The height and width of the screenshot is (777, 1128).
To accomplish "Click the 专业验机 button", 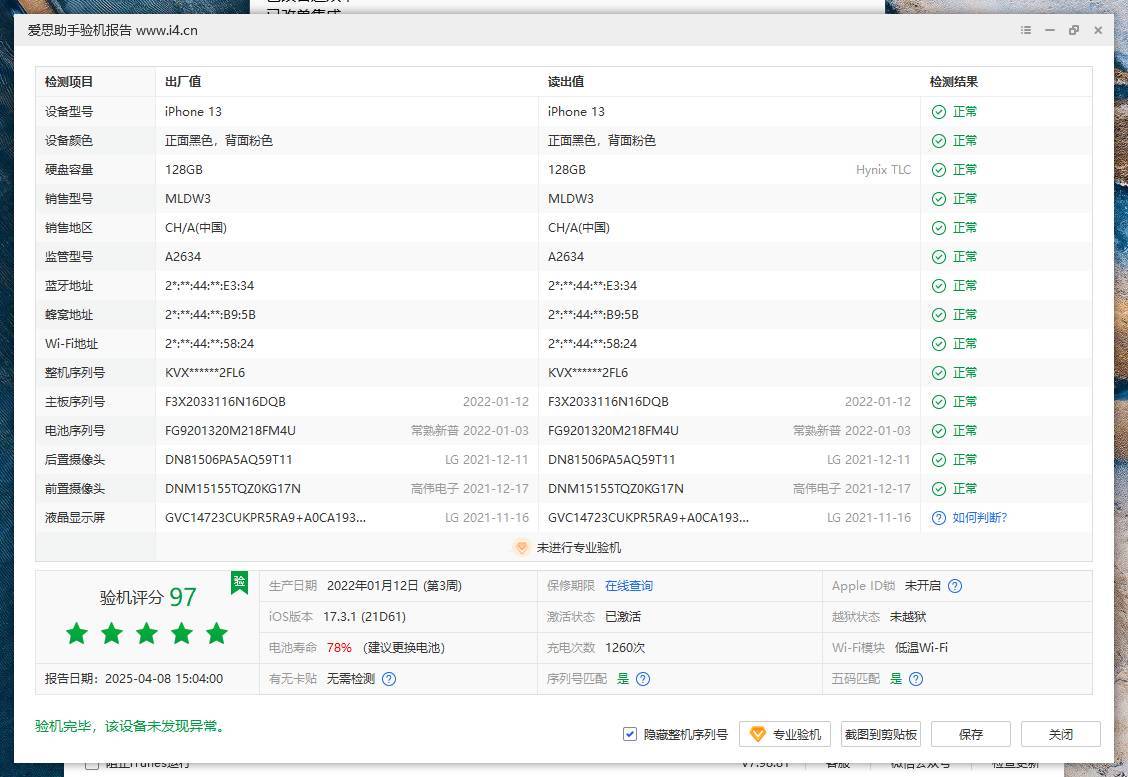I will coord(785,735).
